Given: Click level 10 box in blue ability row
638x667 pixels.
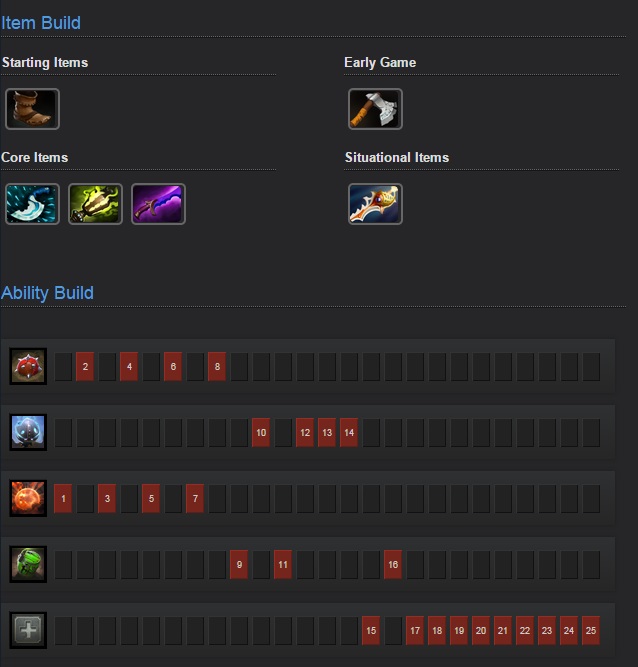Looking at the screenshot, I should [x=261, y=432].
